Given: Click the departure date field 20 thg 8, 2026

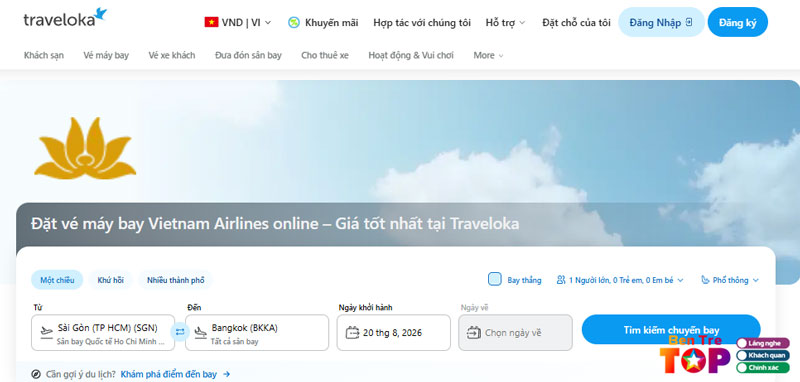Looking at the screenshot, I should (393, 333).
